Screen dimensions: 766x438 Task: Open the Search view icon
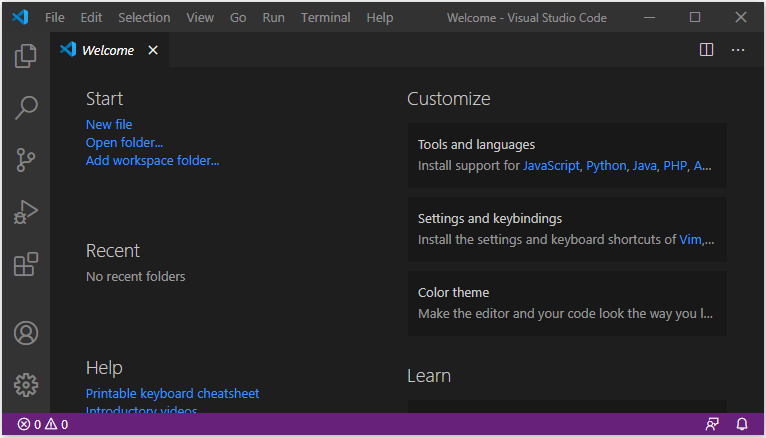click(x=25, y=107)
